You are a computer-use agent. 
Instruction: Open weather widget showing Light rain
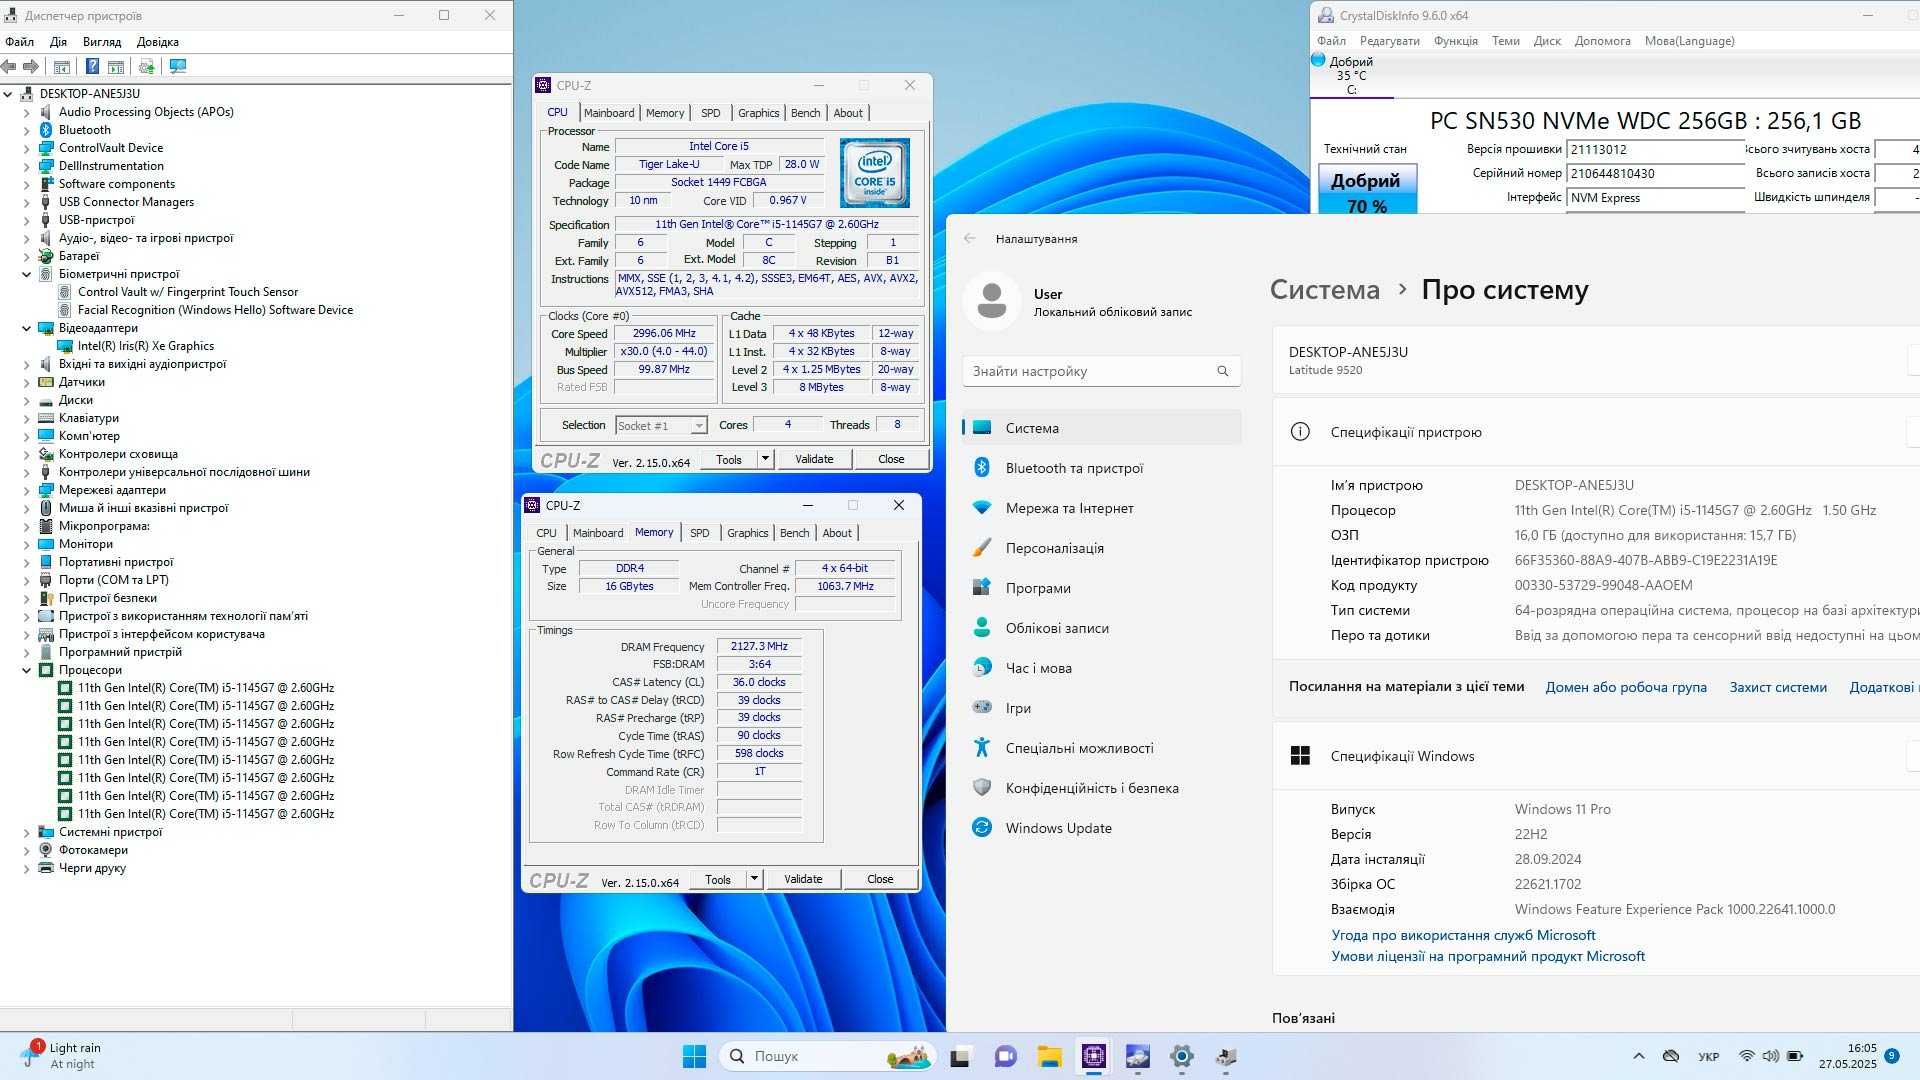tap(62, 1056)
